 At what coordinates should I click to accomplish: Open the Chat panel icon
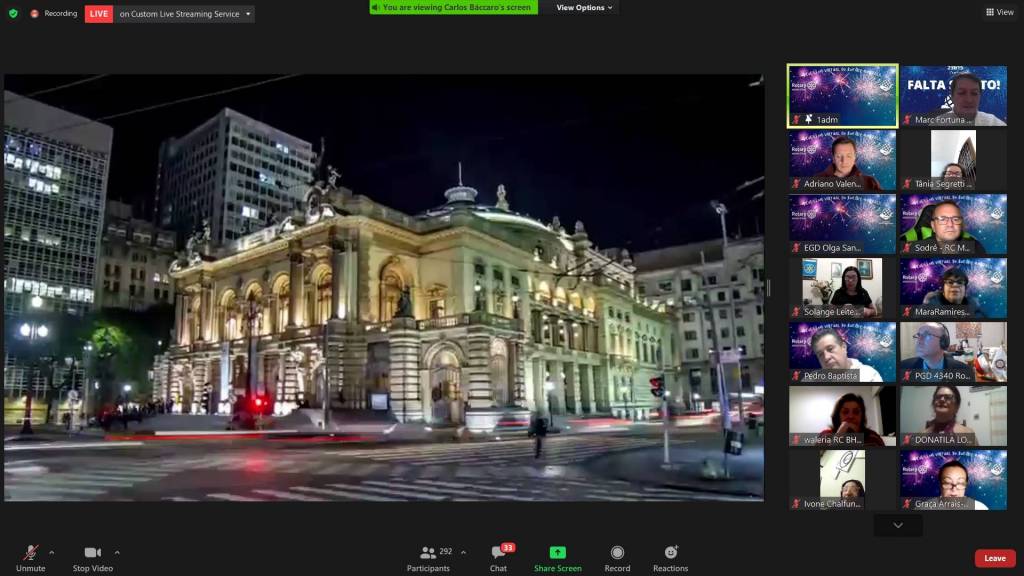pos(498,553)
